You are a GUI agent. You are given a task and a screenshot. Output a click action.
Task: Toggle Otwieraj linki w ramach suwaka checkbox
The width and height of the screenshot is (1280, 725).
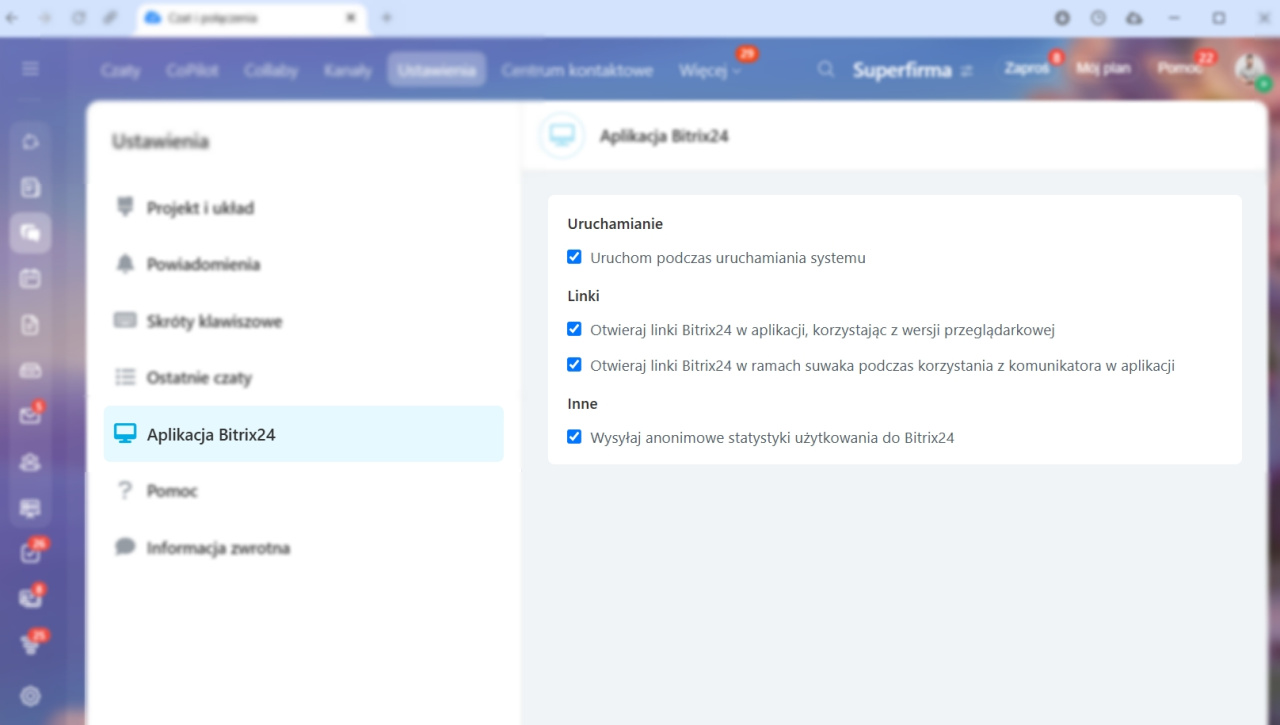pos(574,365)
